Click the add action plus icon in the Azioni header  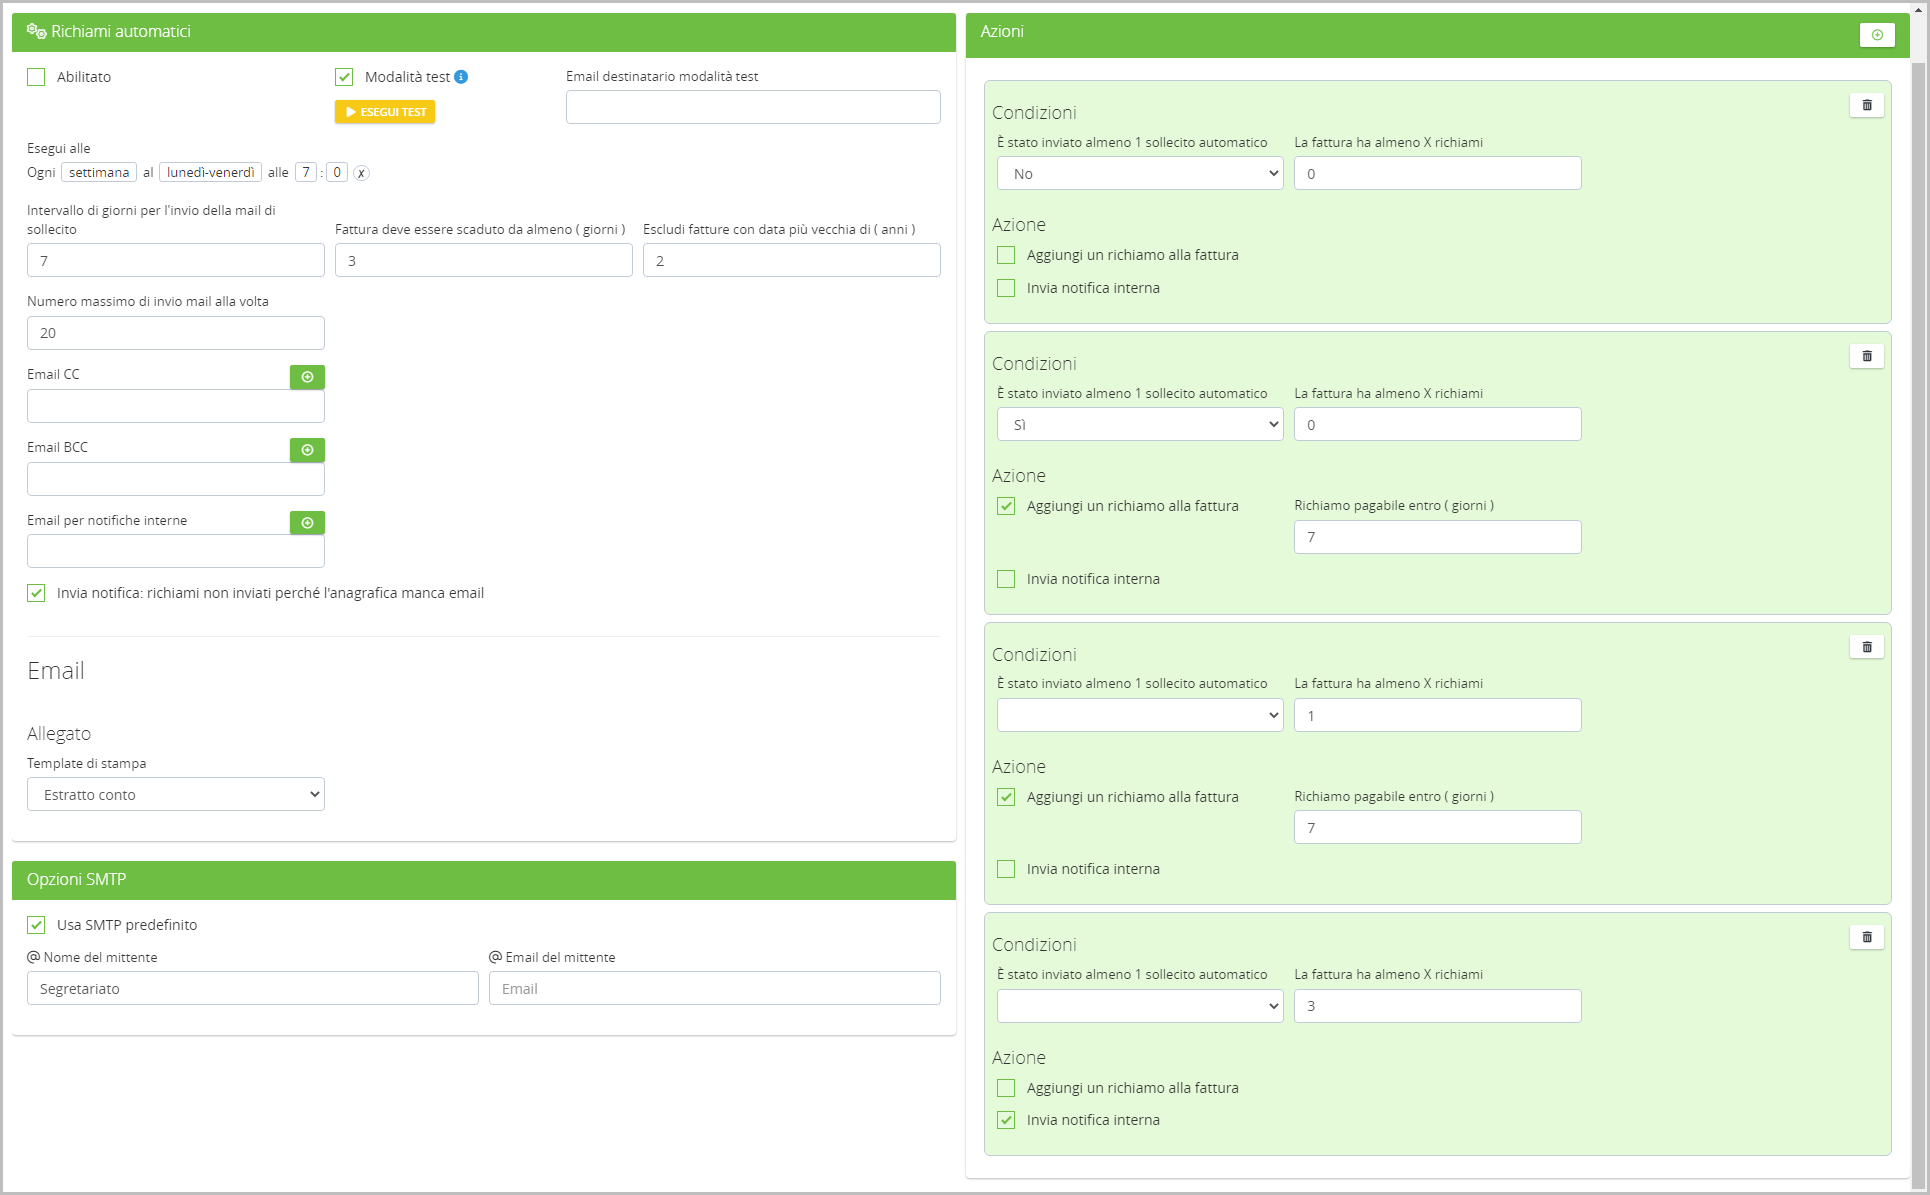click(1877, 35)
